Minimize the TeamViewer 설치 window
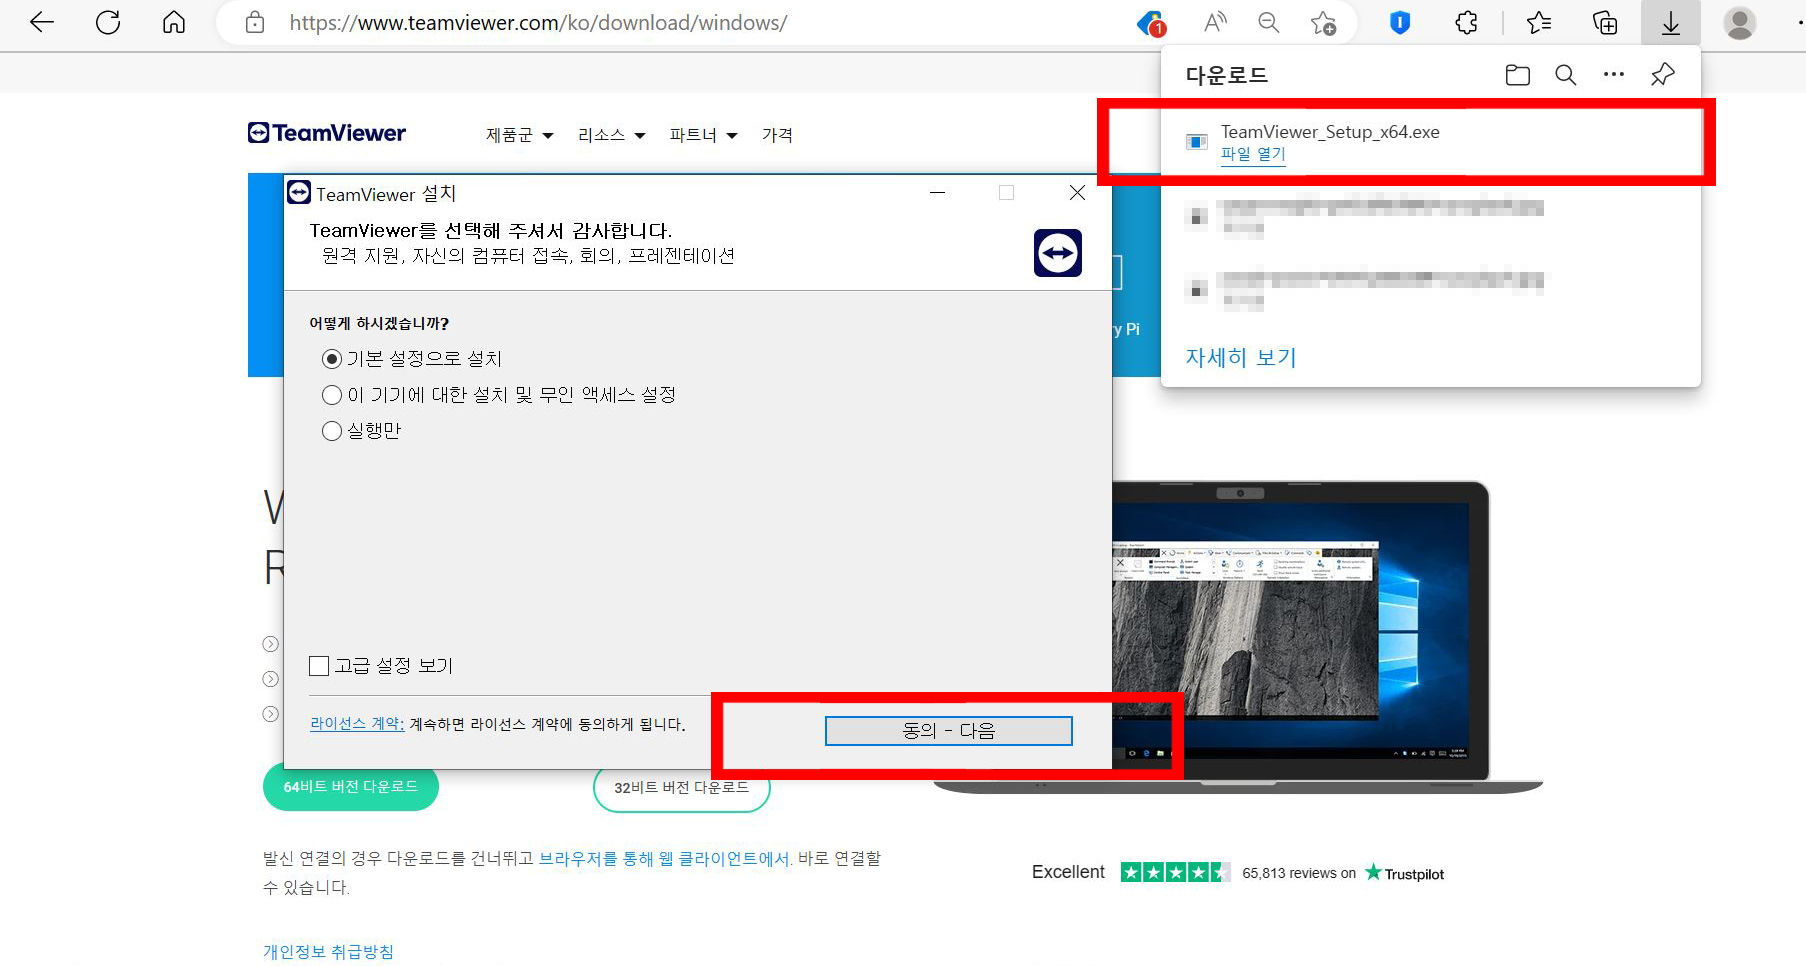 [x=937, y=193]
